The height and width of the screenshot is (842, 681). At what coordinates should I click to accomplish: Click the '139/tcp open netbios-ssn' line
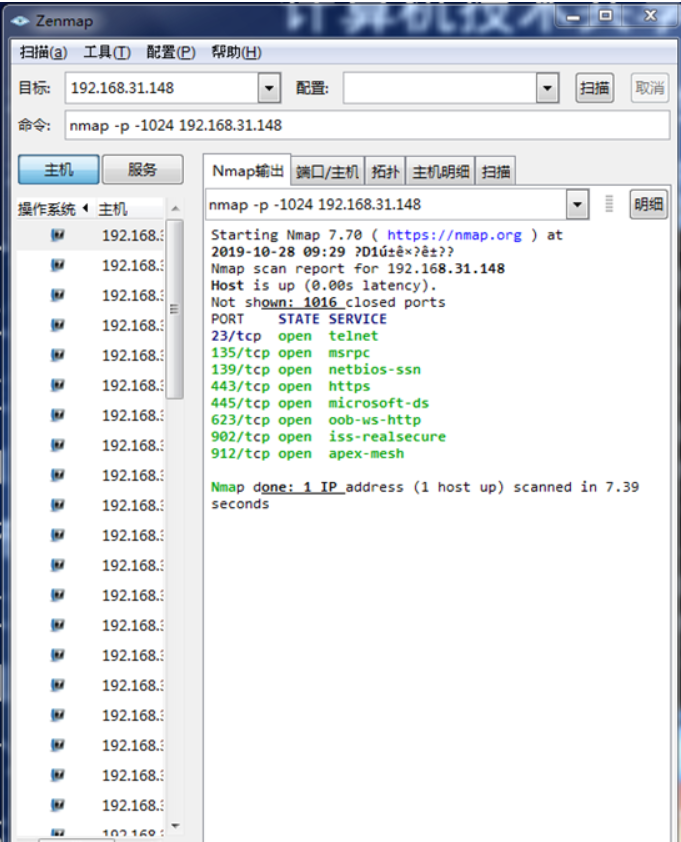316,369
